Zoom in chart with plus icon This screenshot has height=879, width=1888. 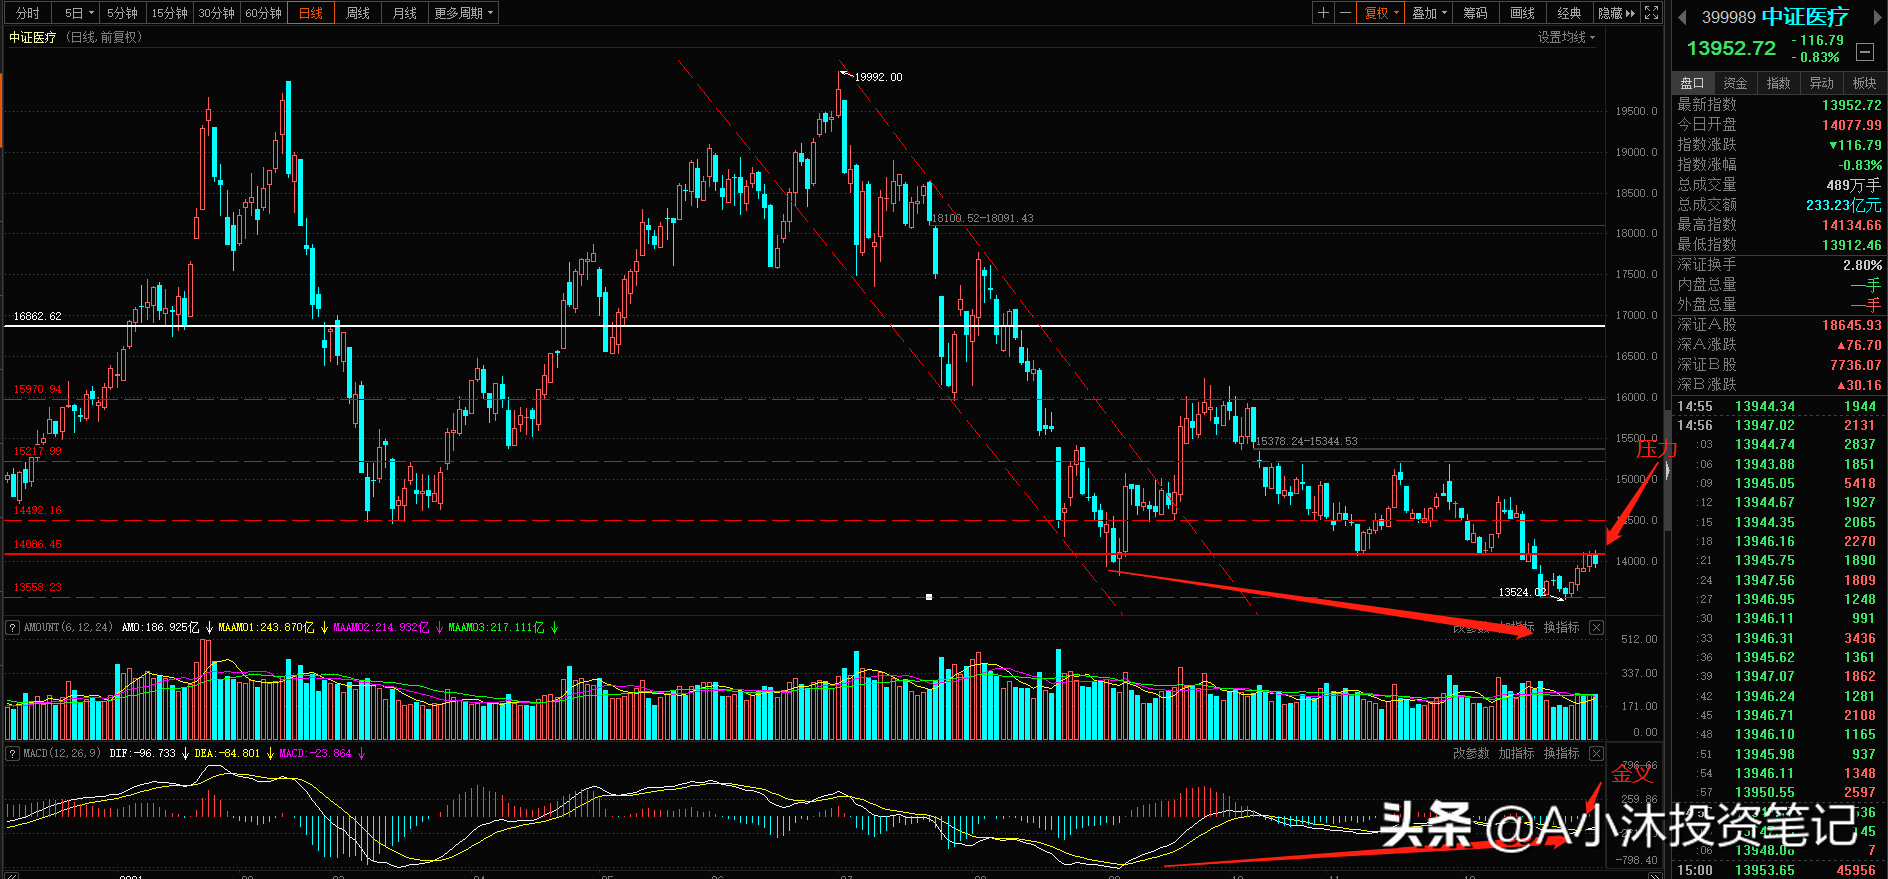[x=1323, y=13]
